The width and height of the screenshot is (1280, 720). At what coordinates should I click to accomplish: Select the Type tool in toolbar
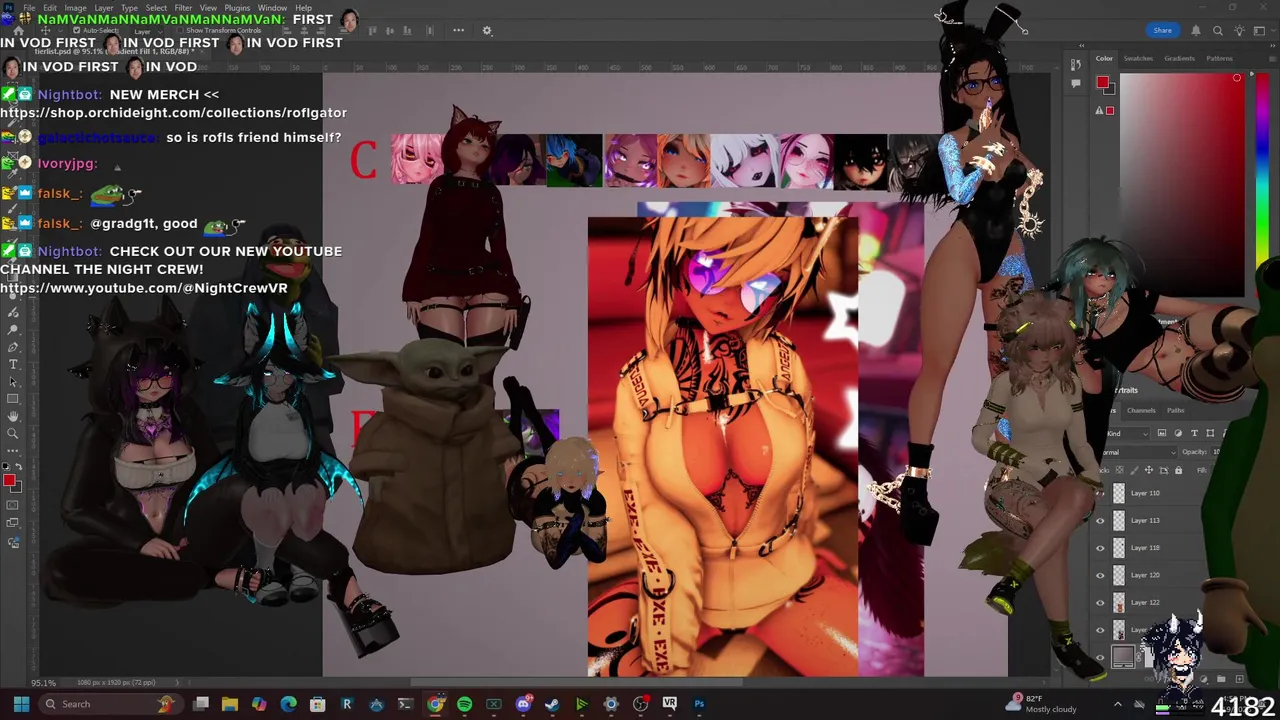point(13,364)
